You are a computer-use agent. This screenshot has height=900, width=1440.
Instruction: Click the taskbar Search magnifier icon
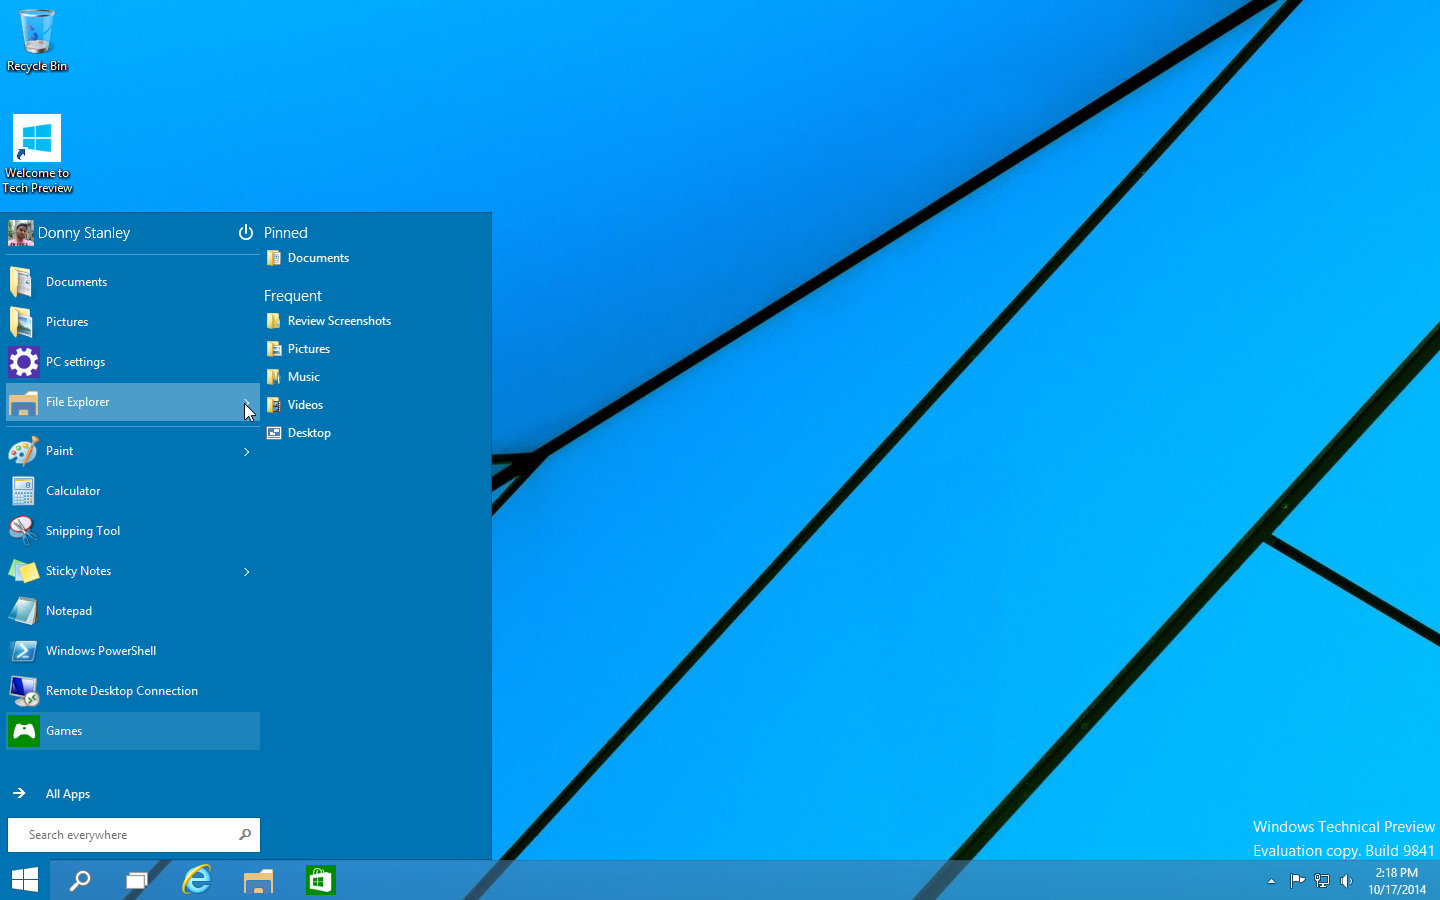tap(80, 880)
